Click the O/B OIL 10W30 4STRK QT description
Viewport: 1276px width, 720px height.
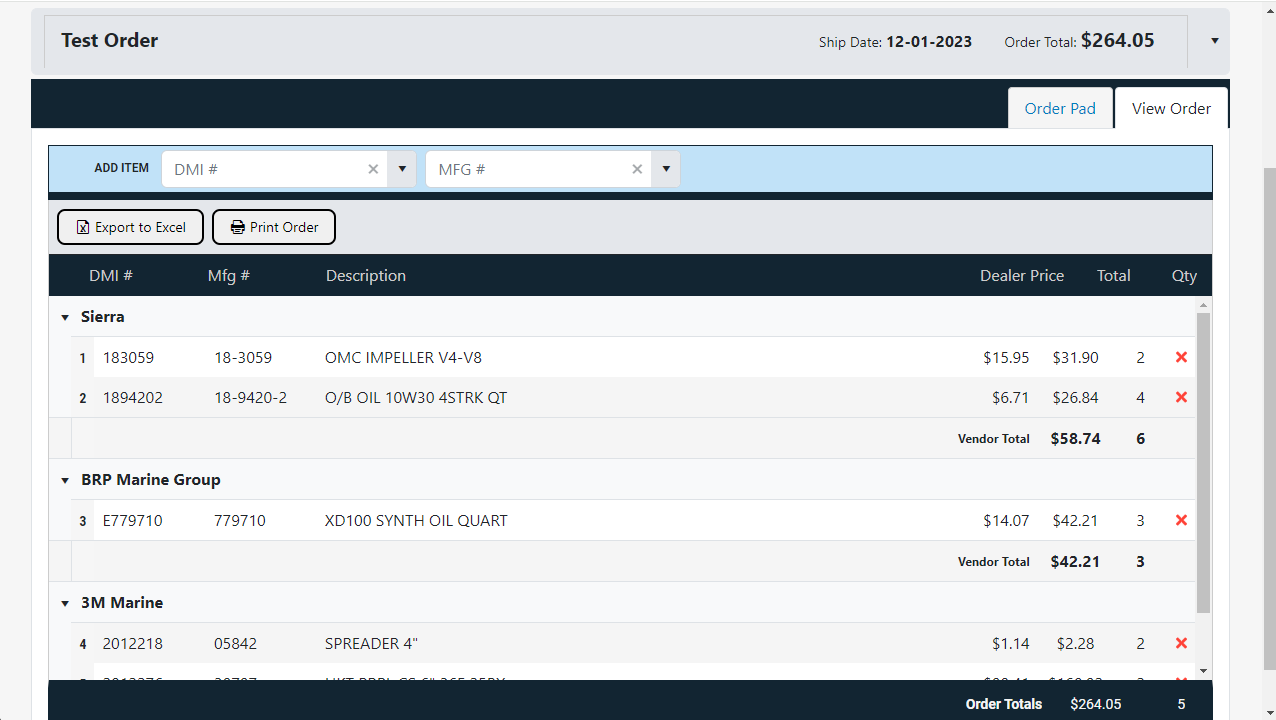click(x=416, y=397)
